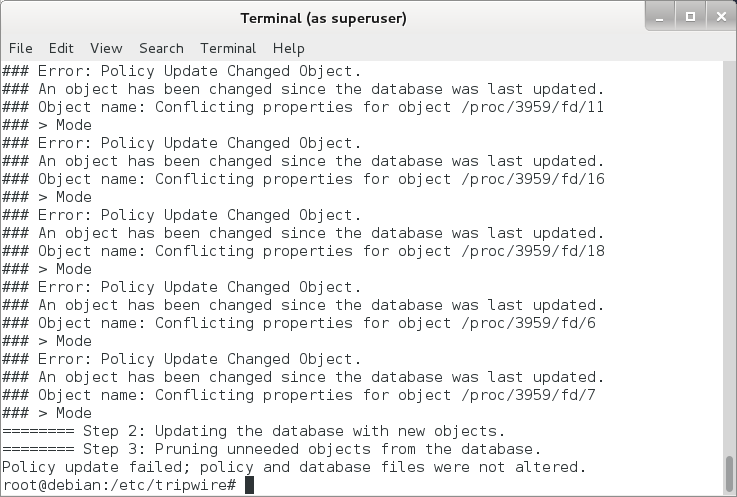The image size is (737, 497).
Task: Click the line mentioning /proc/3959/fd/6
Action: tap(299, 323)
